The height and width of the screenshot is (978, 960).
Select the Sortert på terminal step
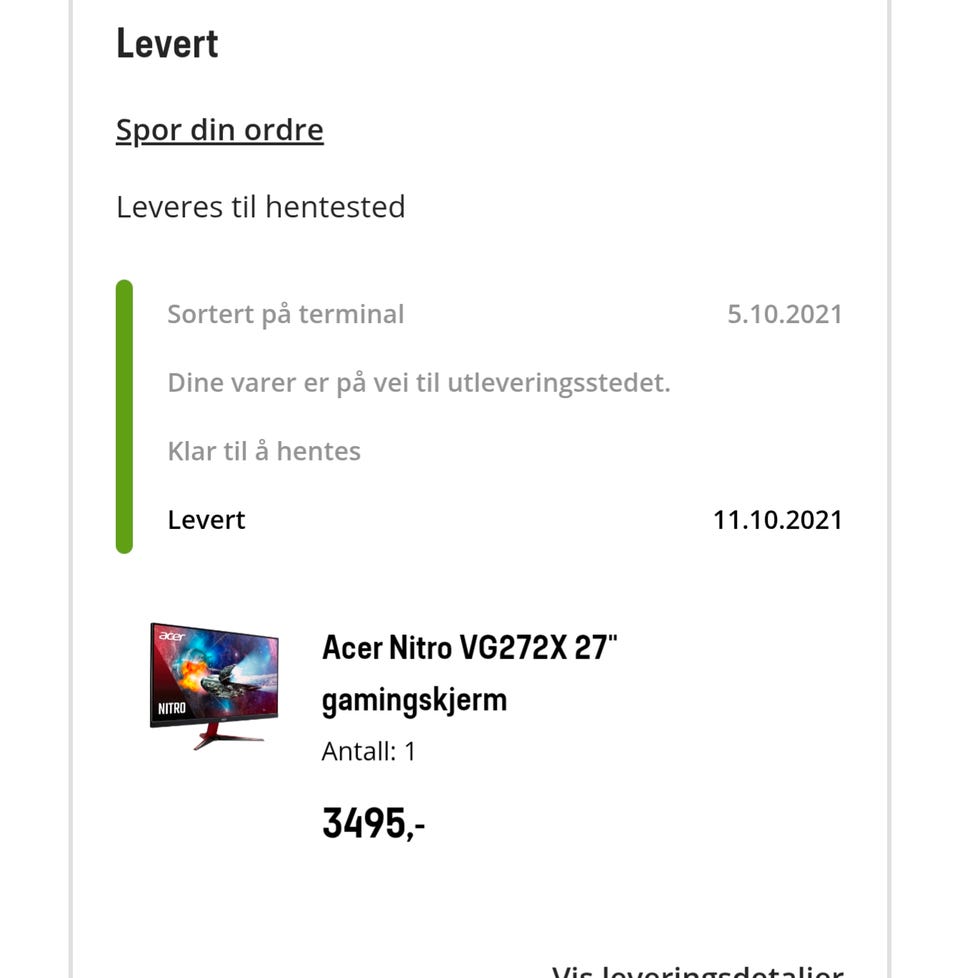[x=286, y=314]
